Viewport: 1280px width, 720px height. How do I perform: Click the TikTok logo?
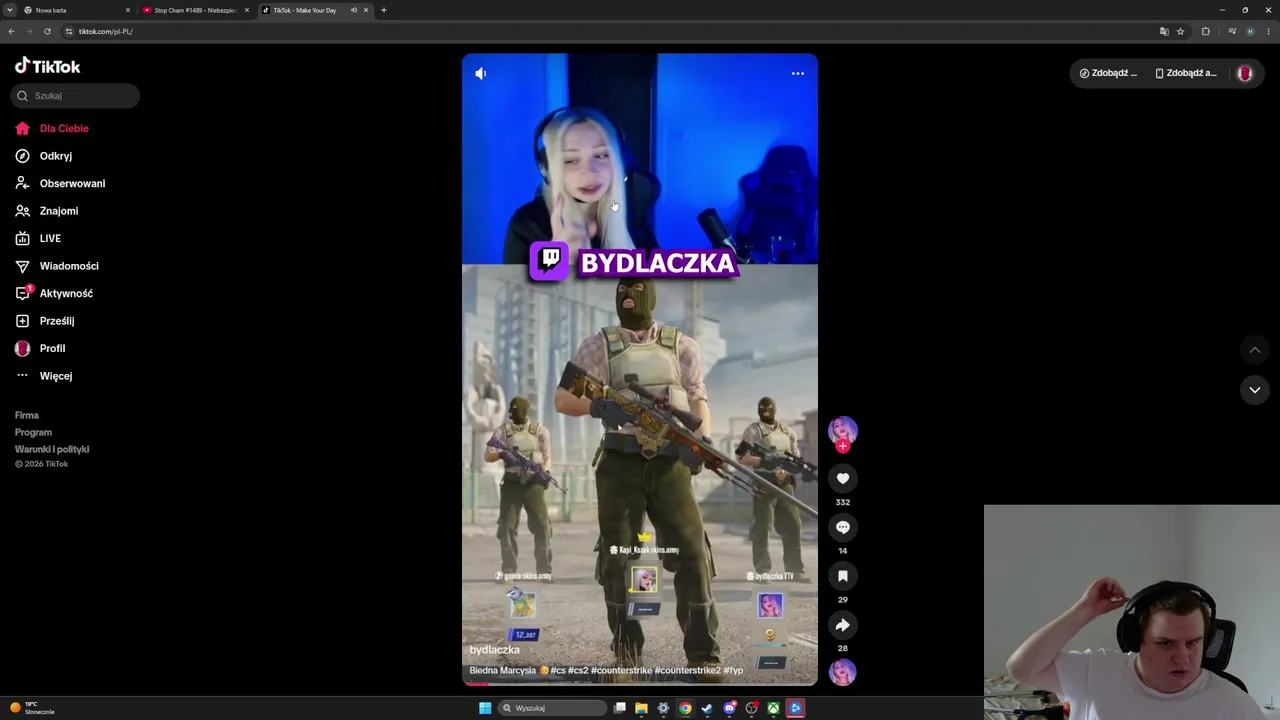click(47, 66)
